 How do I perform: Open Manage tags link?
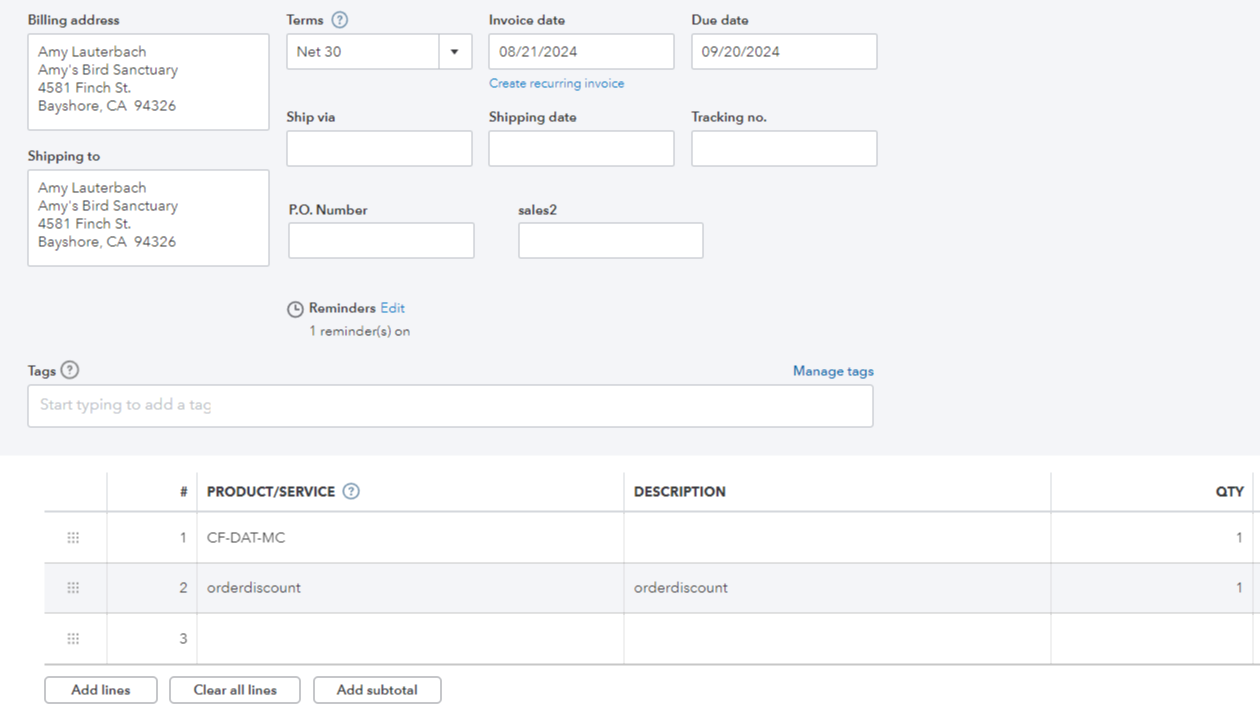tap(833, 371)
